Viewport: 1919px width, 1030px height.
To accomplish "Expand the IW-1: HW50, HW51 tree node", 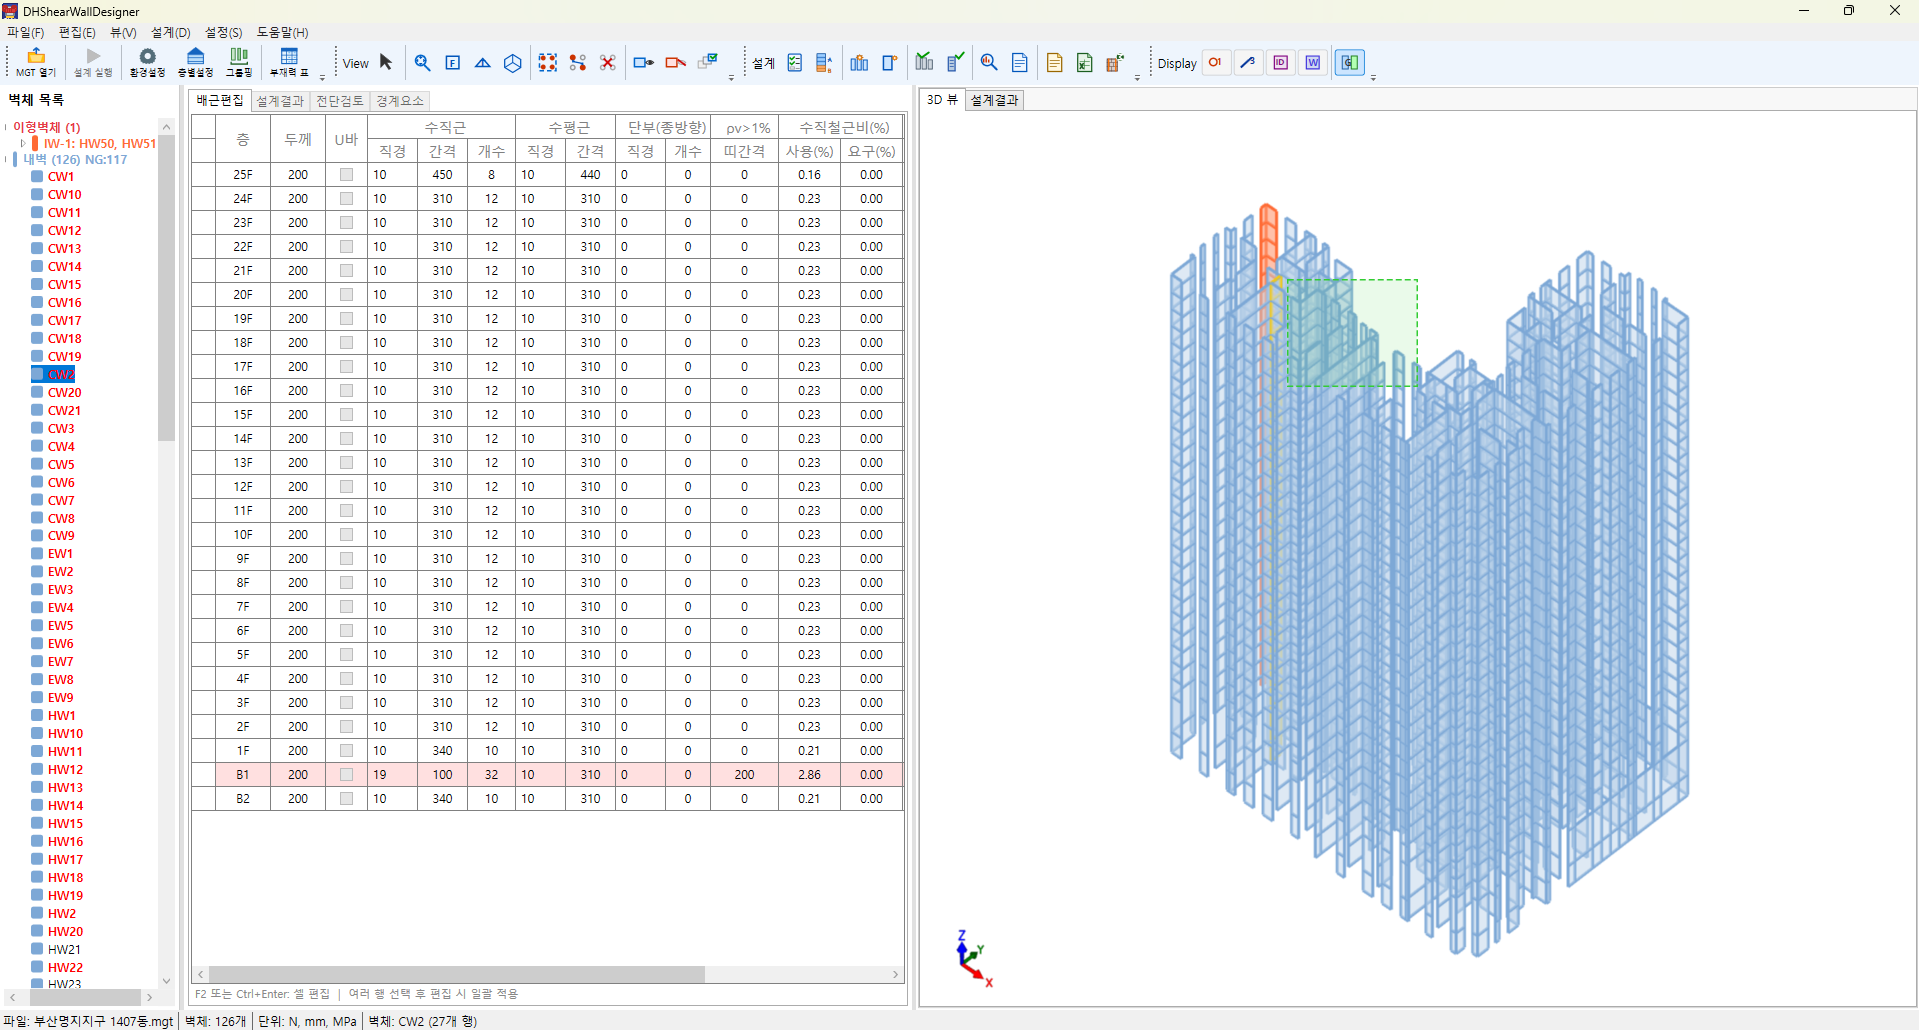I will pos(23,144).
